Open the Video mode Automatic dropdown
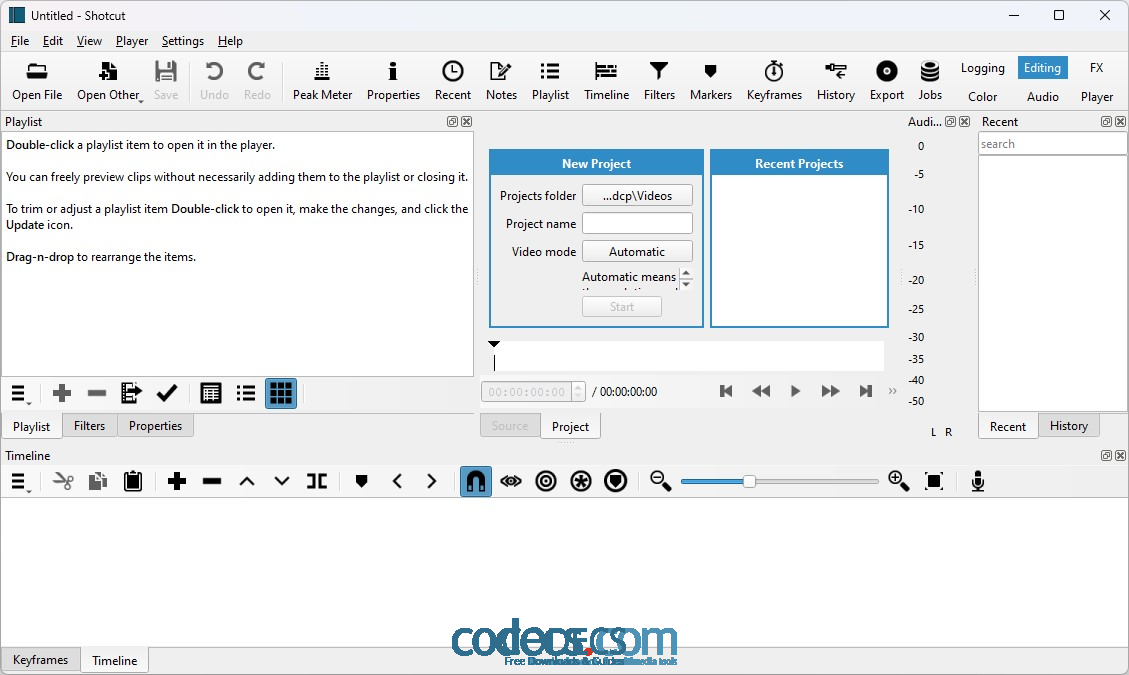Screen dimensions: 1129x675 (637, 251)
